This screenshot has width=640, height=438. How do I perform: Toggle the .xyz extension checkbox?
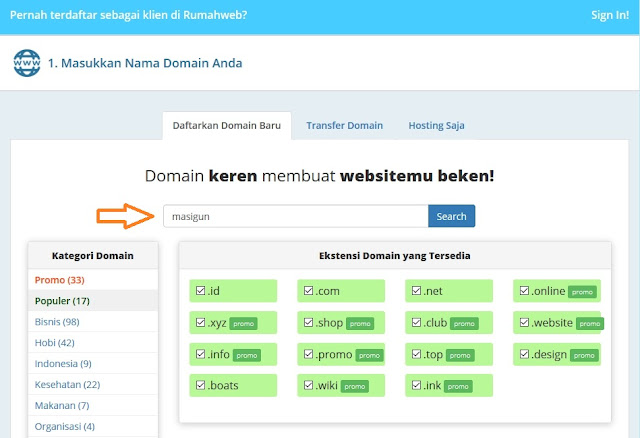pyautogui.click(x=200, y=322)
